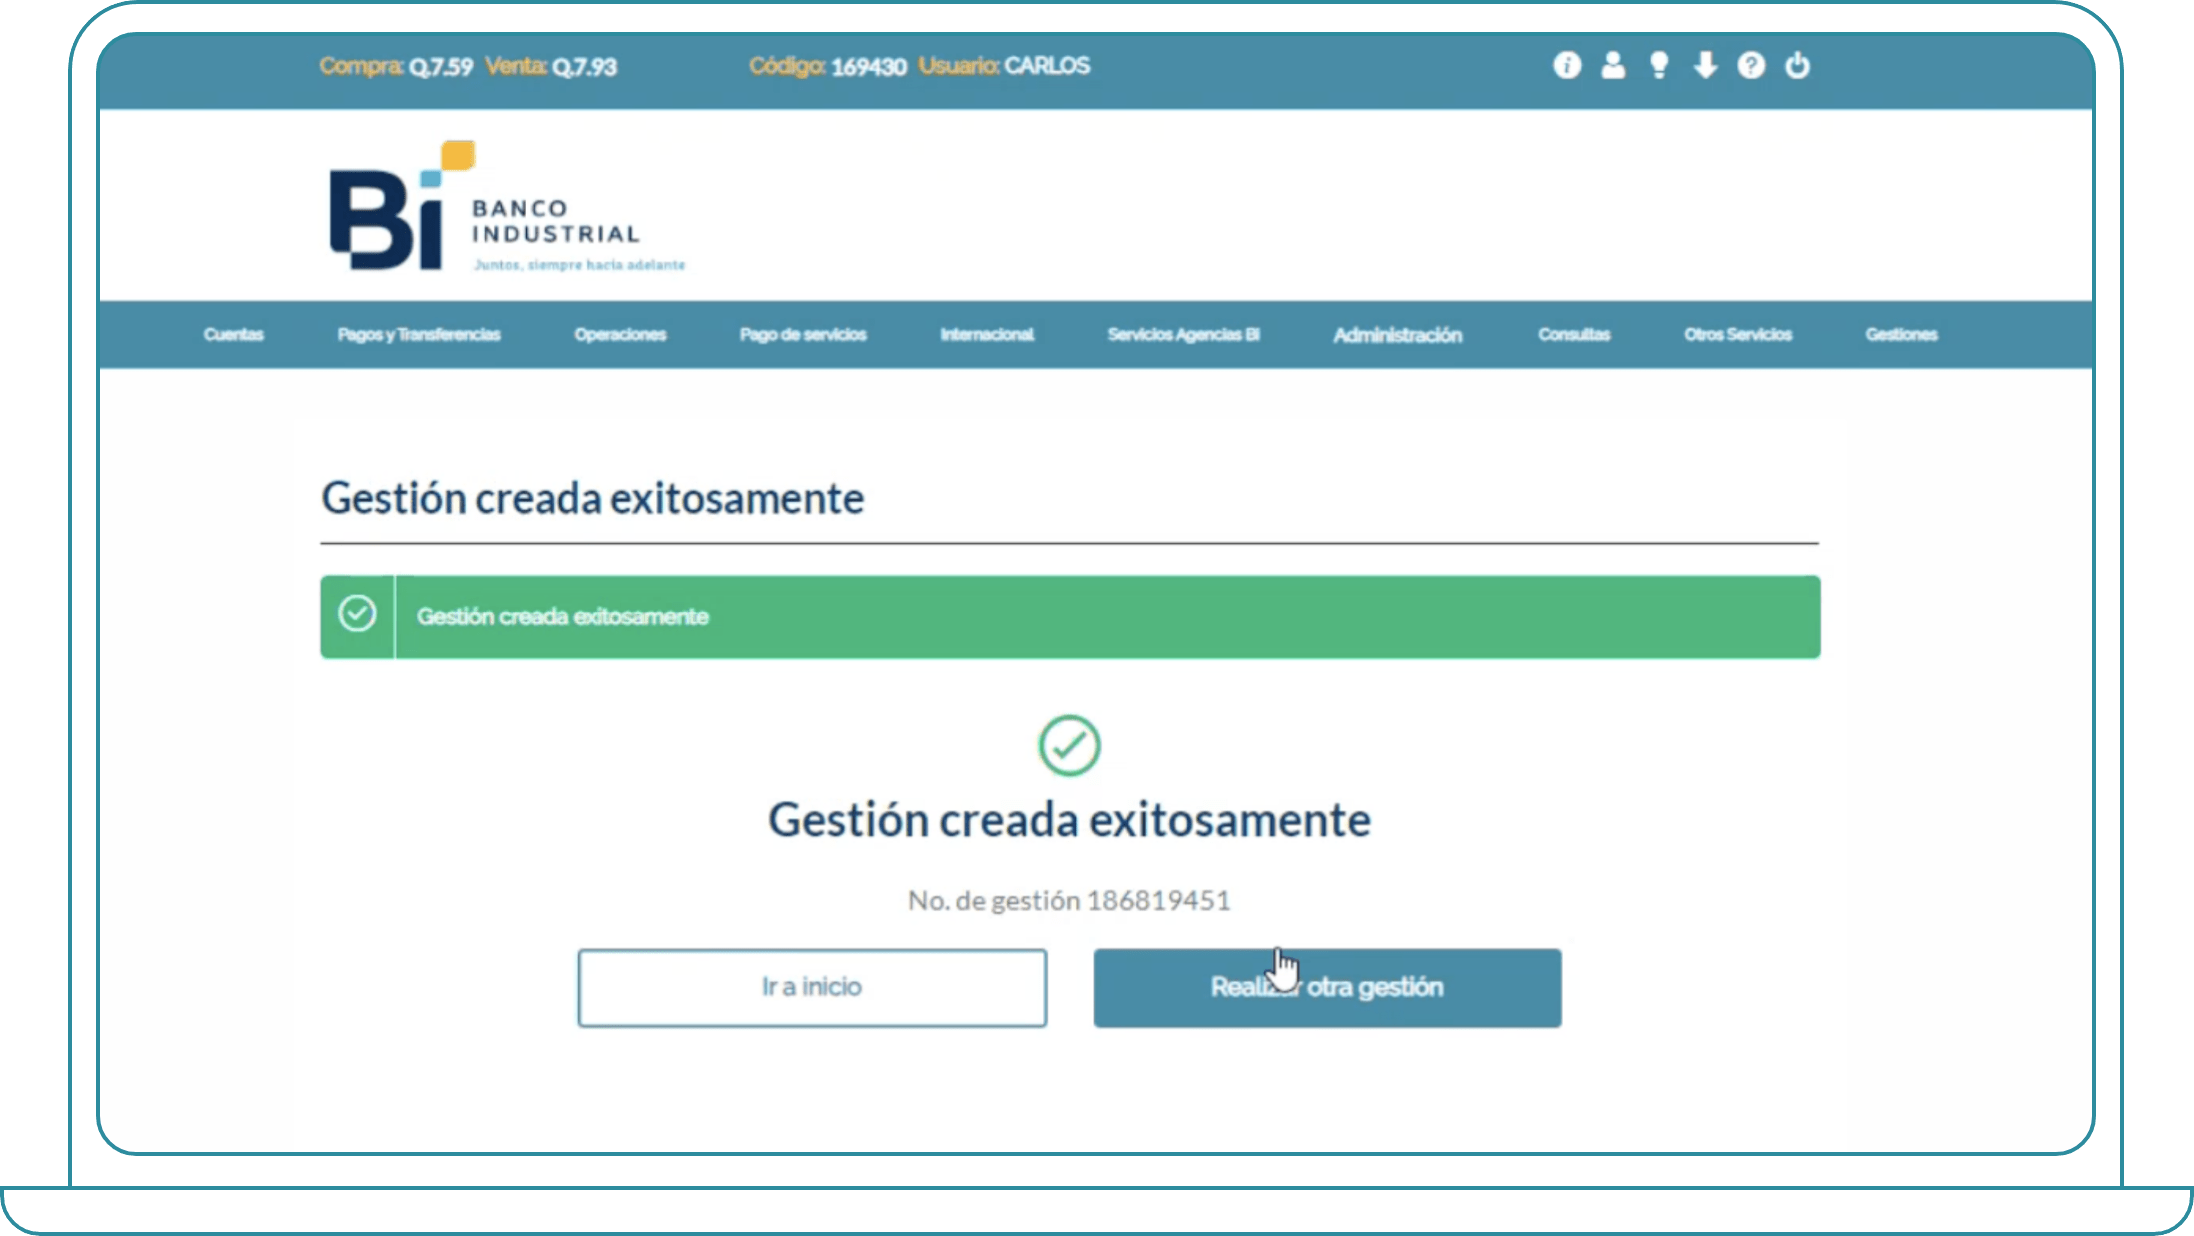The image size is (2194, 1236).
Task: Click the Ir a inicio button
Action: [812, 988]
